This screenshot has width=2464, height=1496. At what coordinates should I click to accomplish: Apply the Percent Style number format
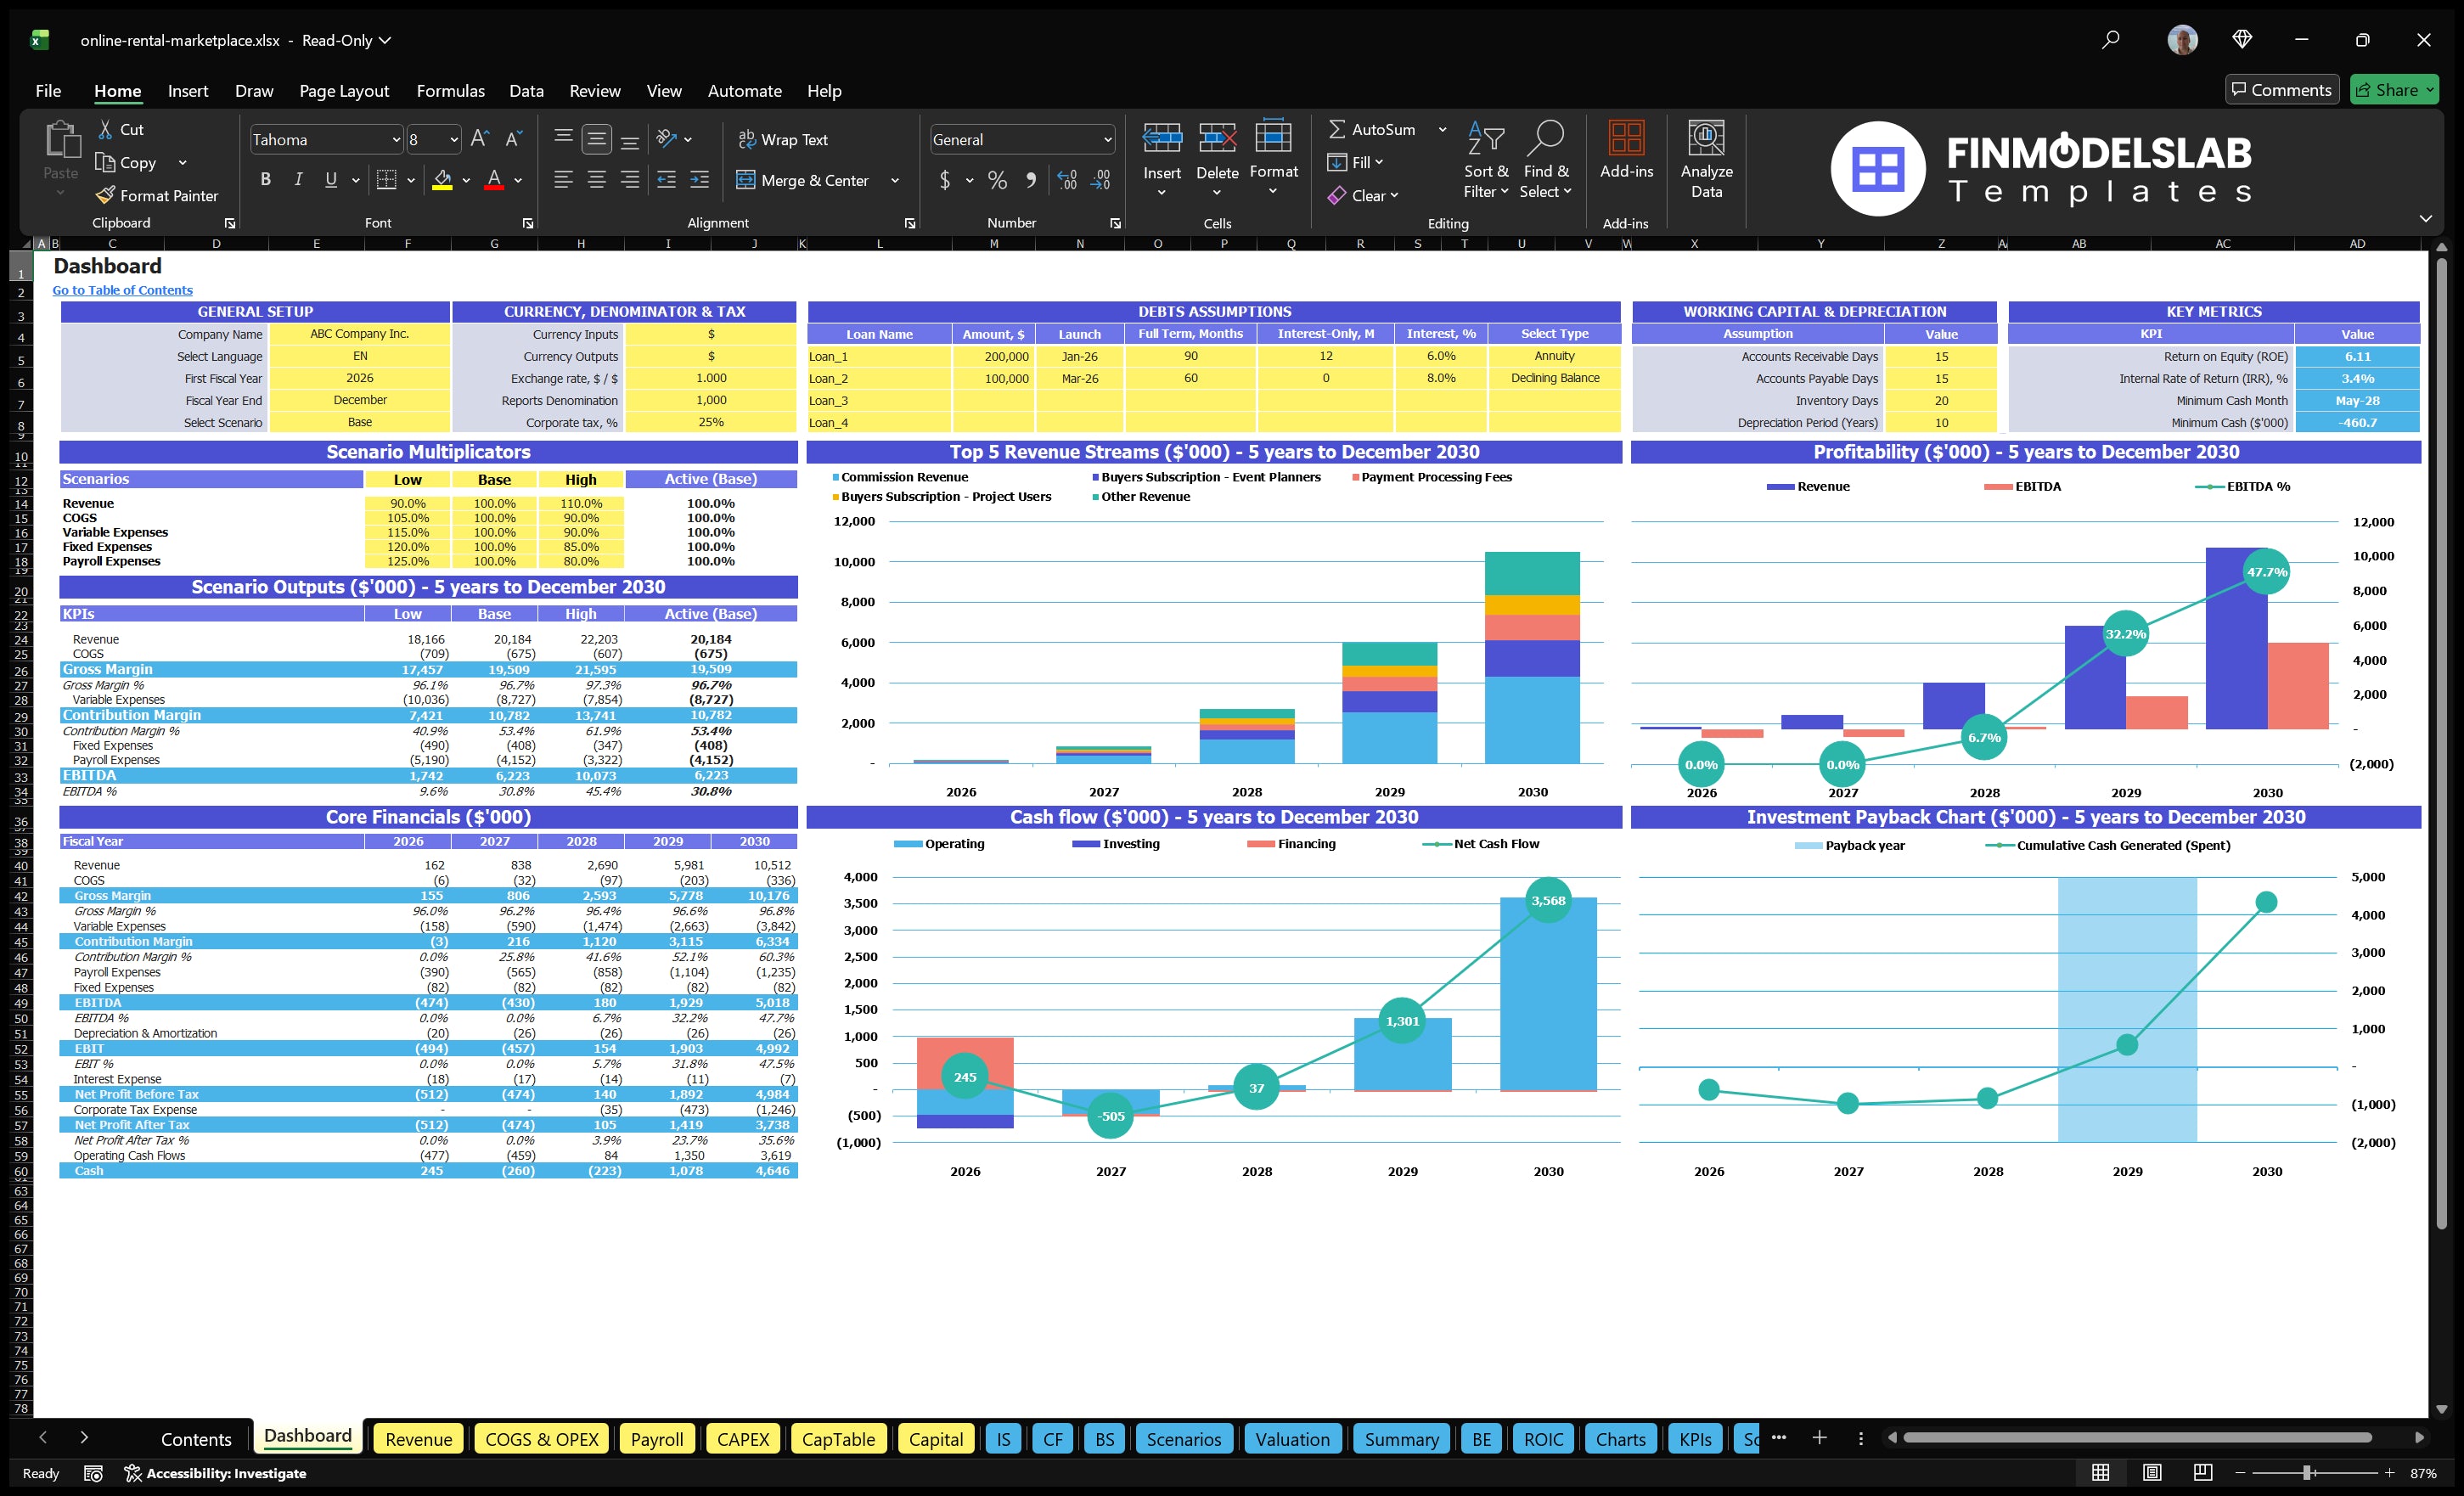tap(996, 181)
